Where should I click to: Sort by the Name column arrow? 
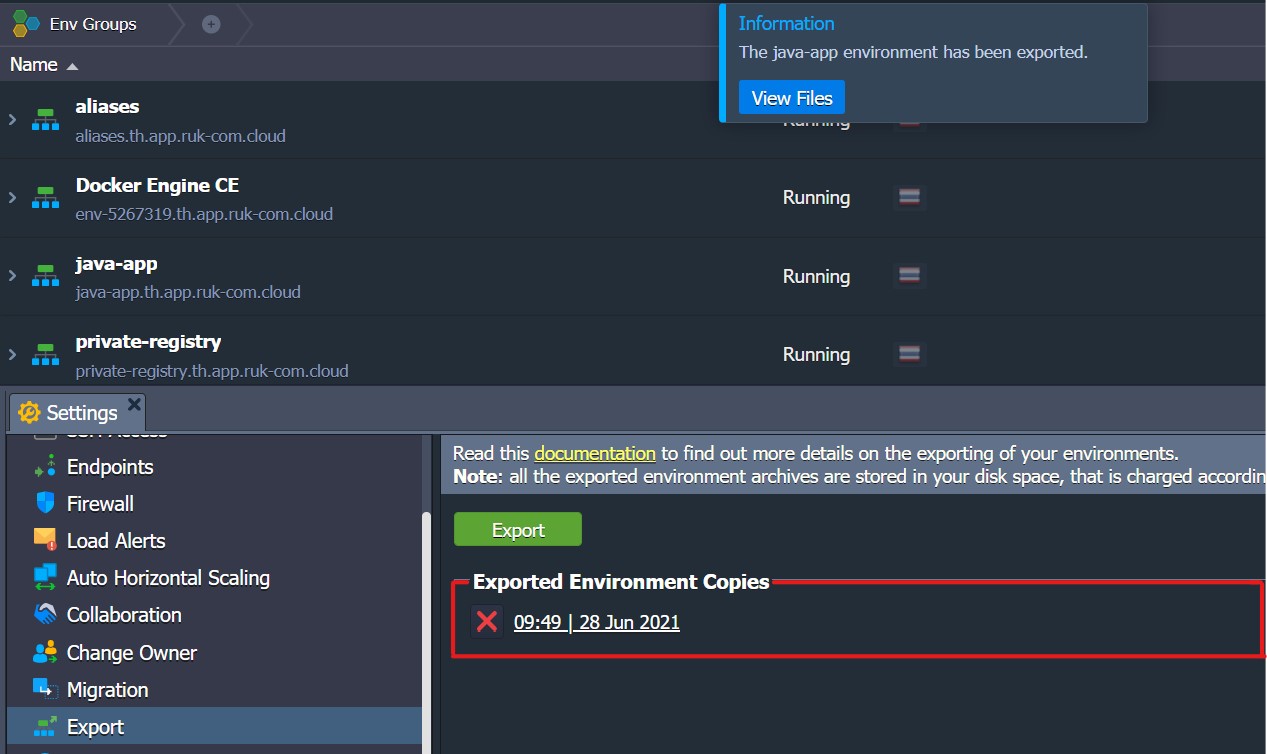(72, 66)
